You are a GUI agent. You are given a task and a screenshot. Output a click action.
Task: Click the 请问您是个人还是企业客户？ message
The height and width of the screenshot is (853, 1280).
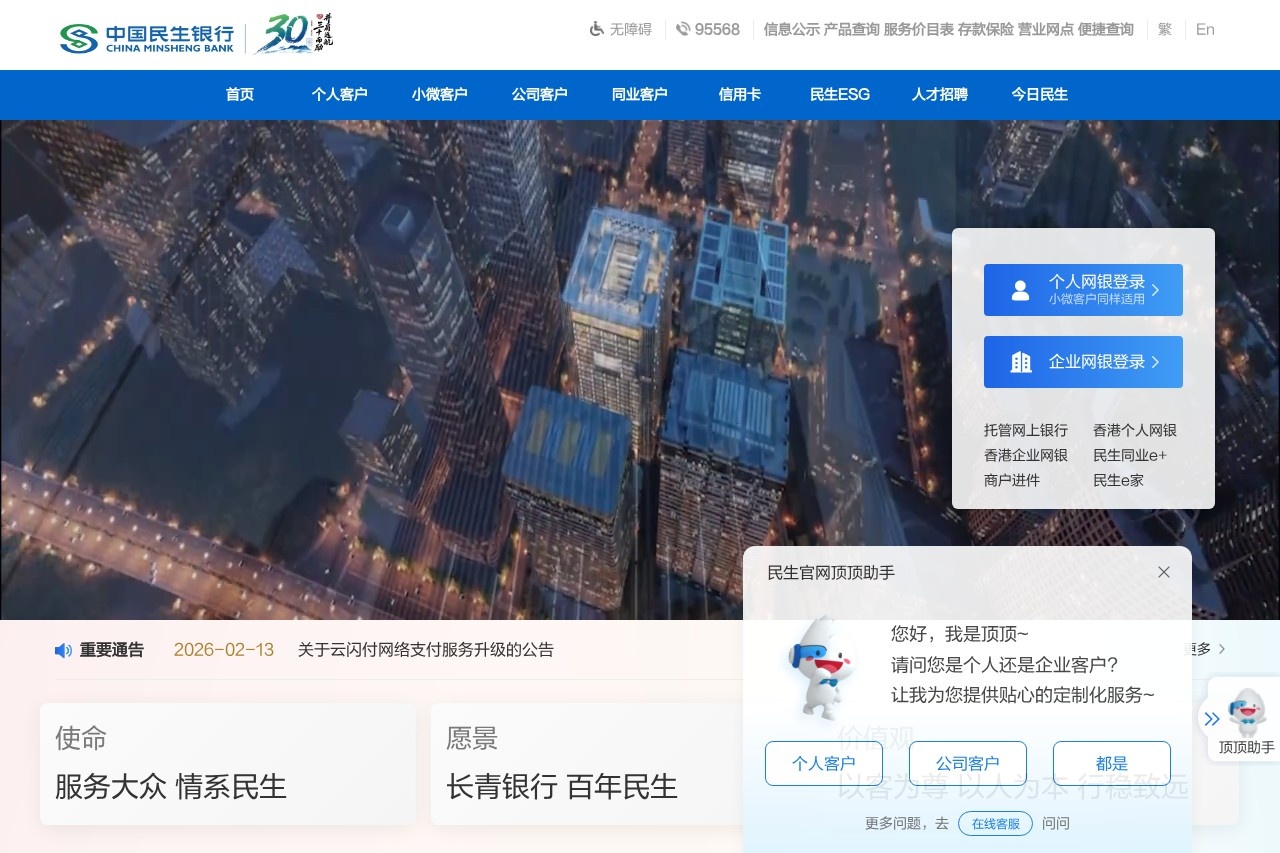[1005, 664]
